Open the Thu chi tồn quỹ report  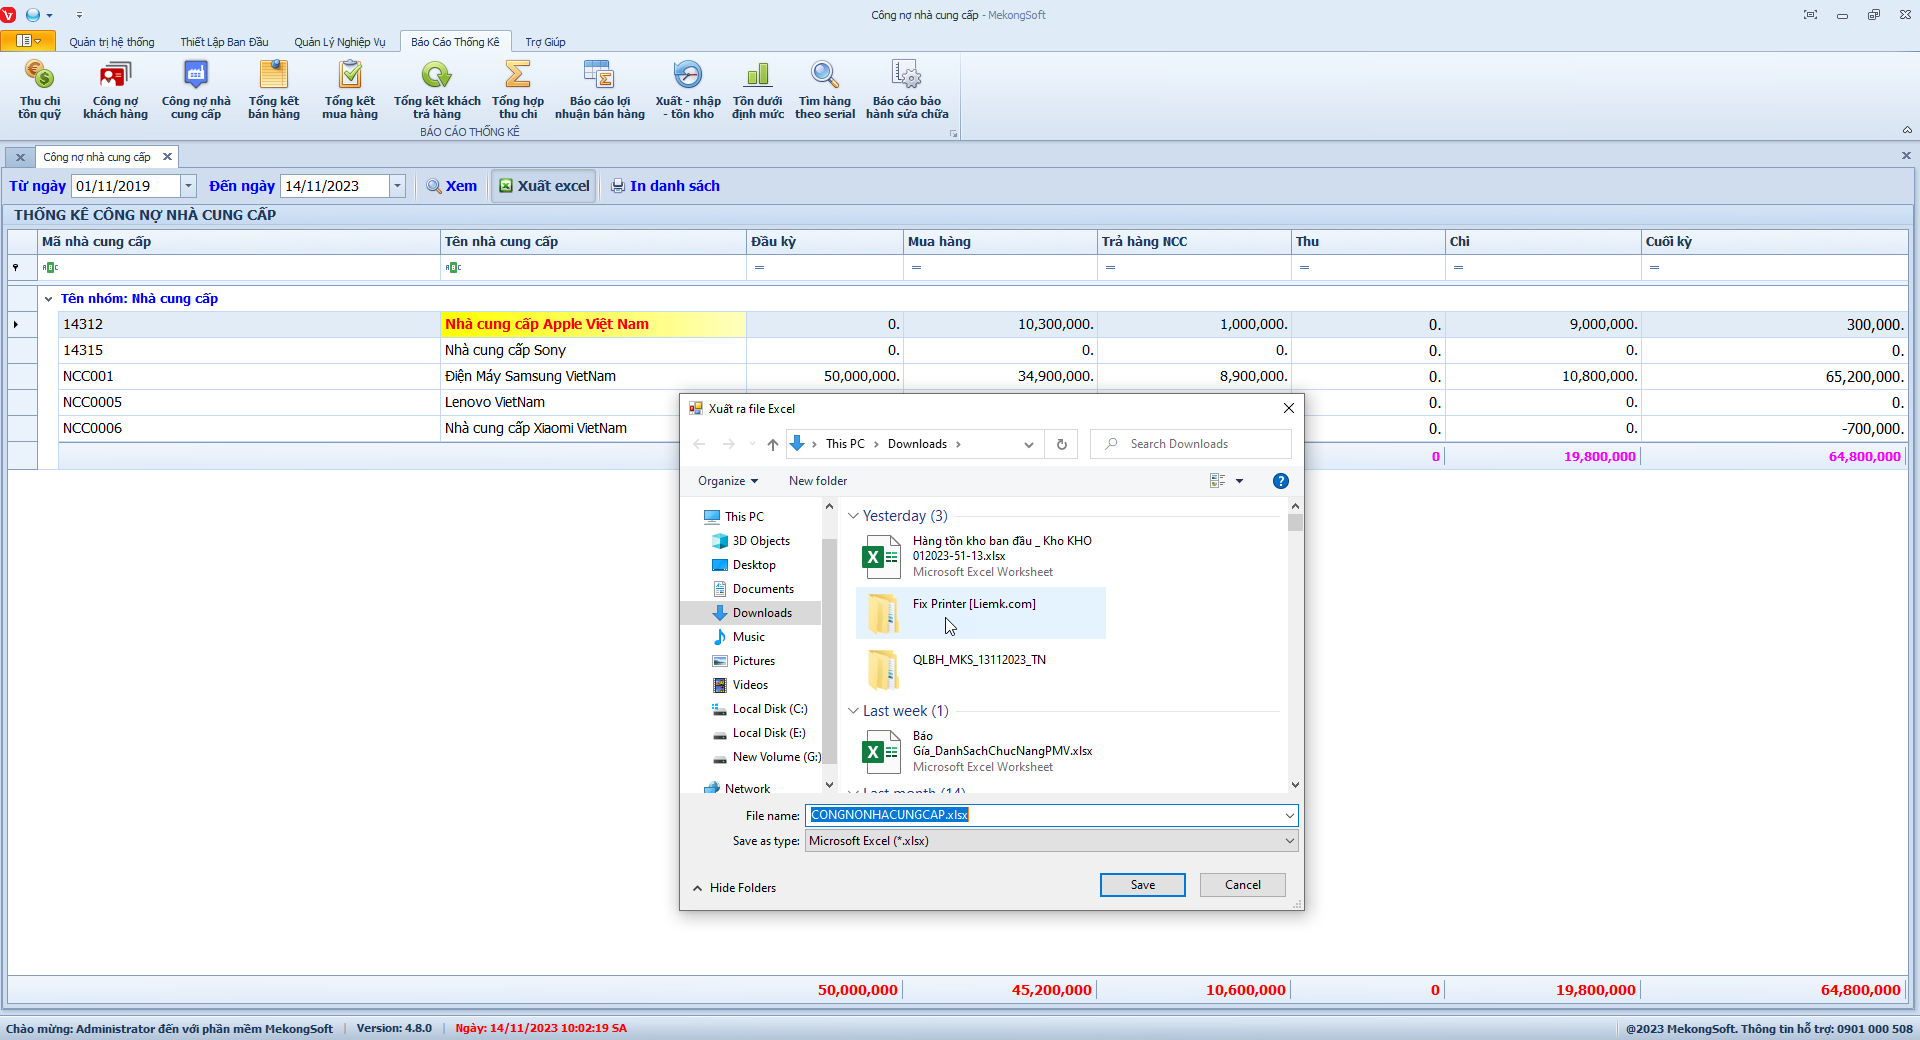(x=39, y=88)
